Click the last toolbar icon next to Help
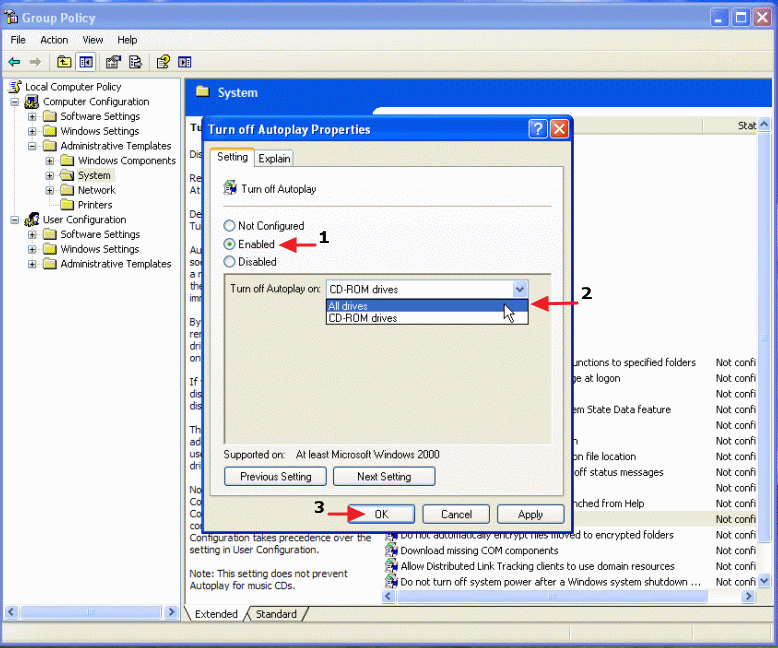Image resolution: width=778 pixels, height=648 pixels. tap(185, 62)
